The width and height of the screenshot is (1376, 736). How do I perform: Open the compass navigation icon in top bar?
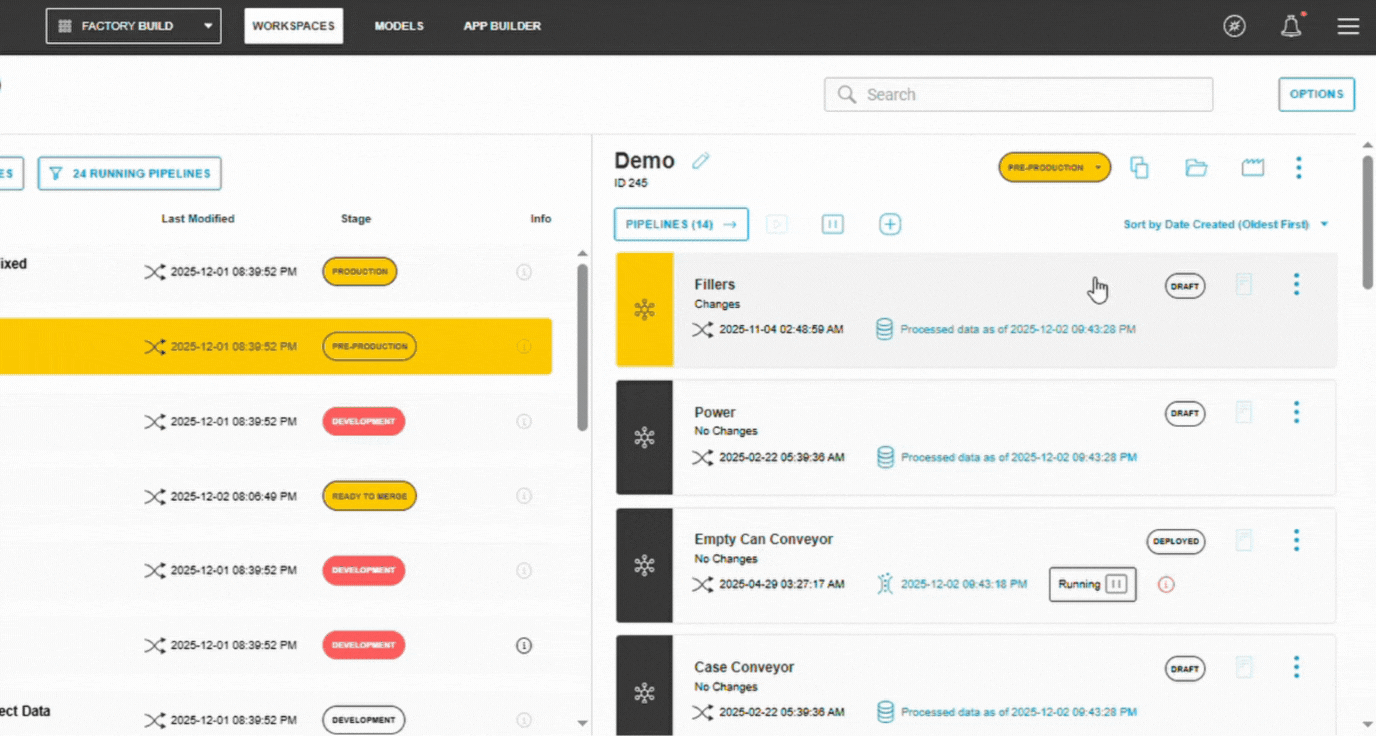tap(1235, 27)
